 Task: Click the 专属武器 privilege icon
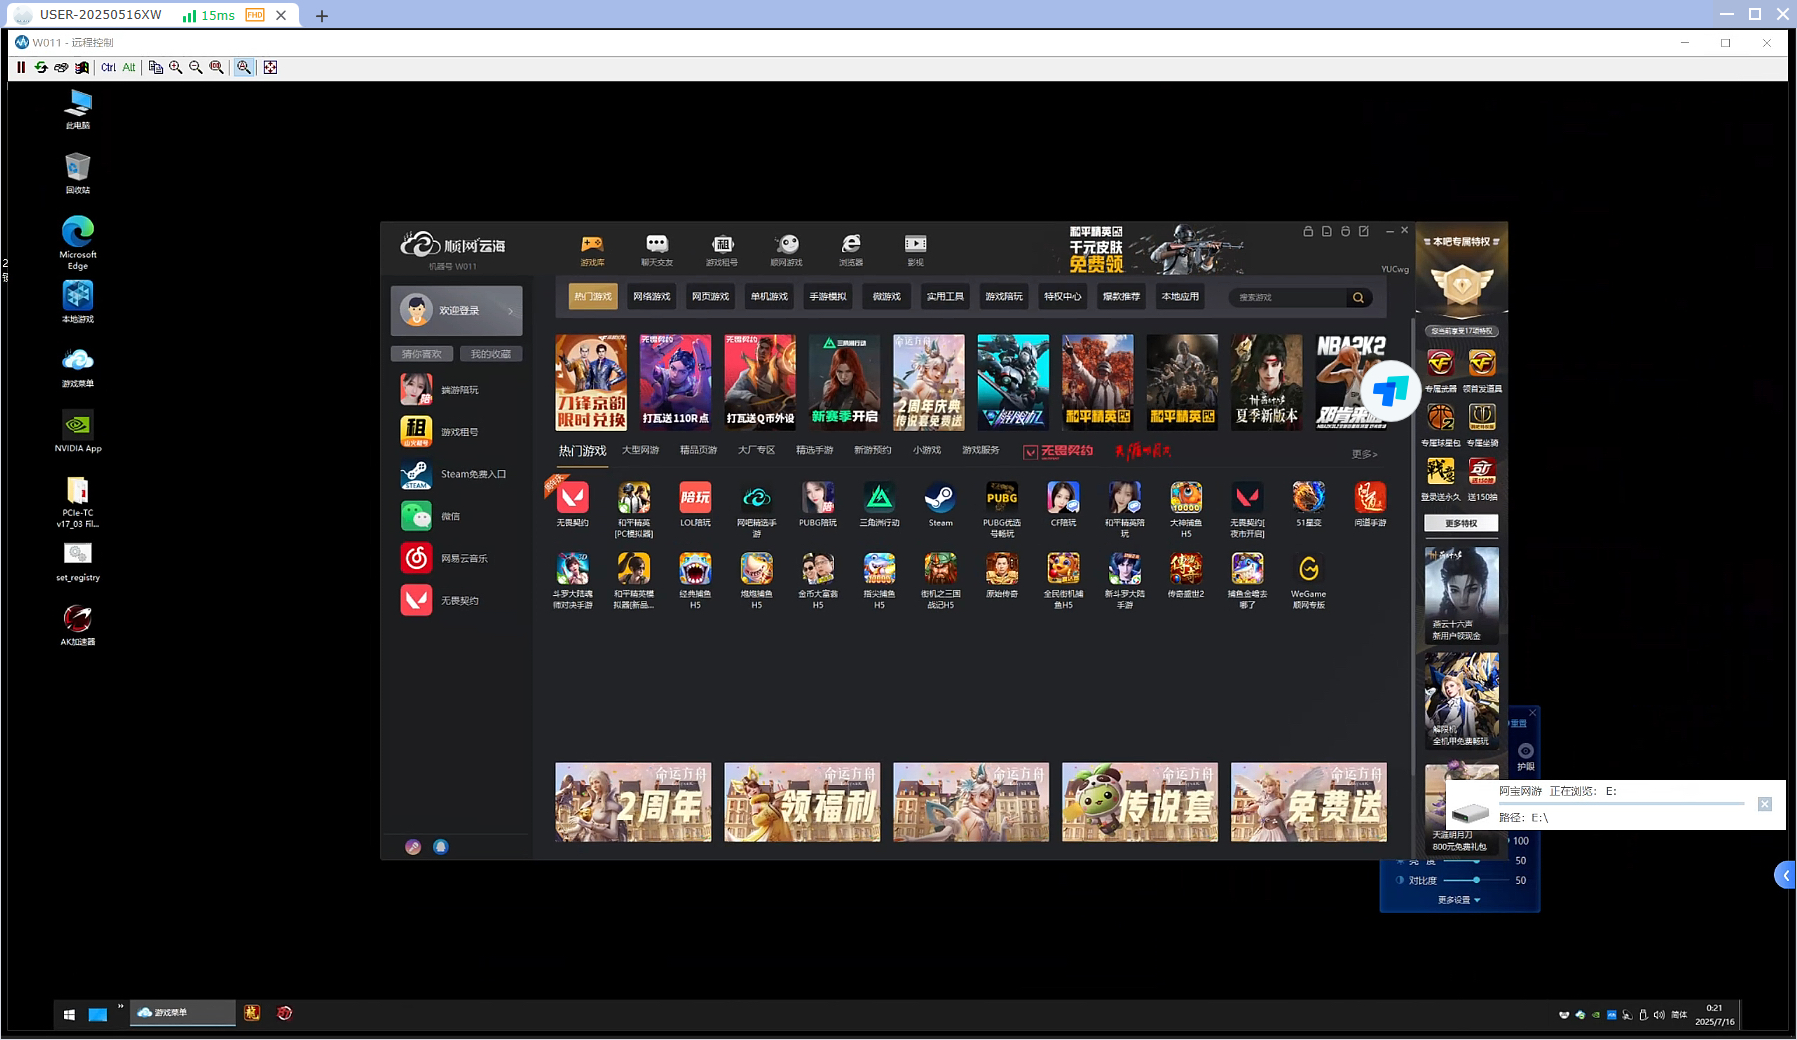tap(1440, 370)
